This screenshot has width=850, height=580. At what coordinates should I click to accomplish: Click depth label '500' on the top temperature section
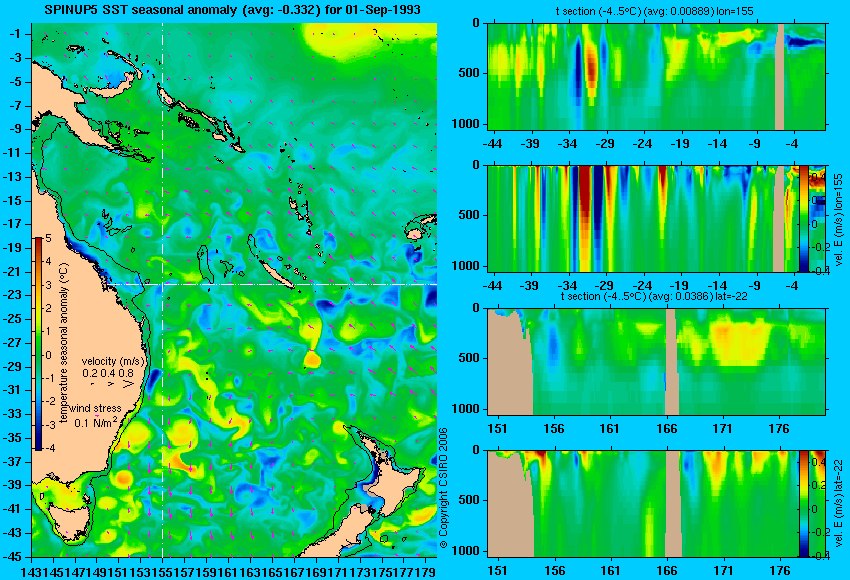(469, 73)
